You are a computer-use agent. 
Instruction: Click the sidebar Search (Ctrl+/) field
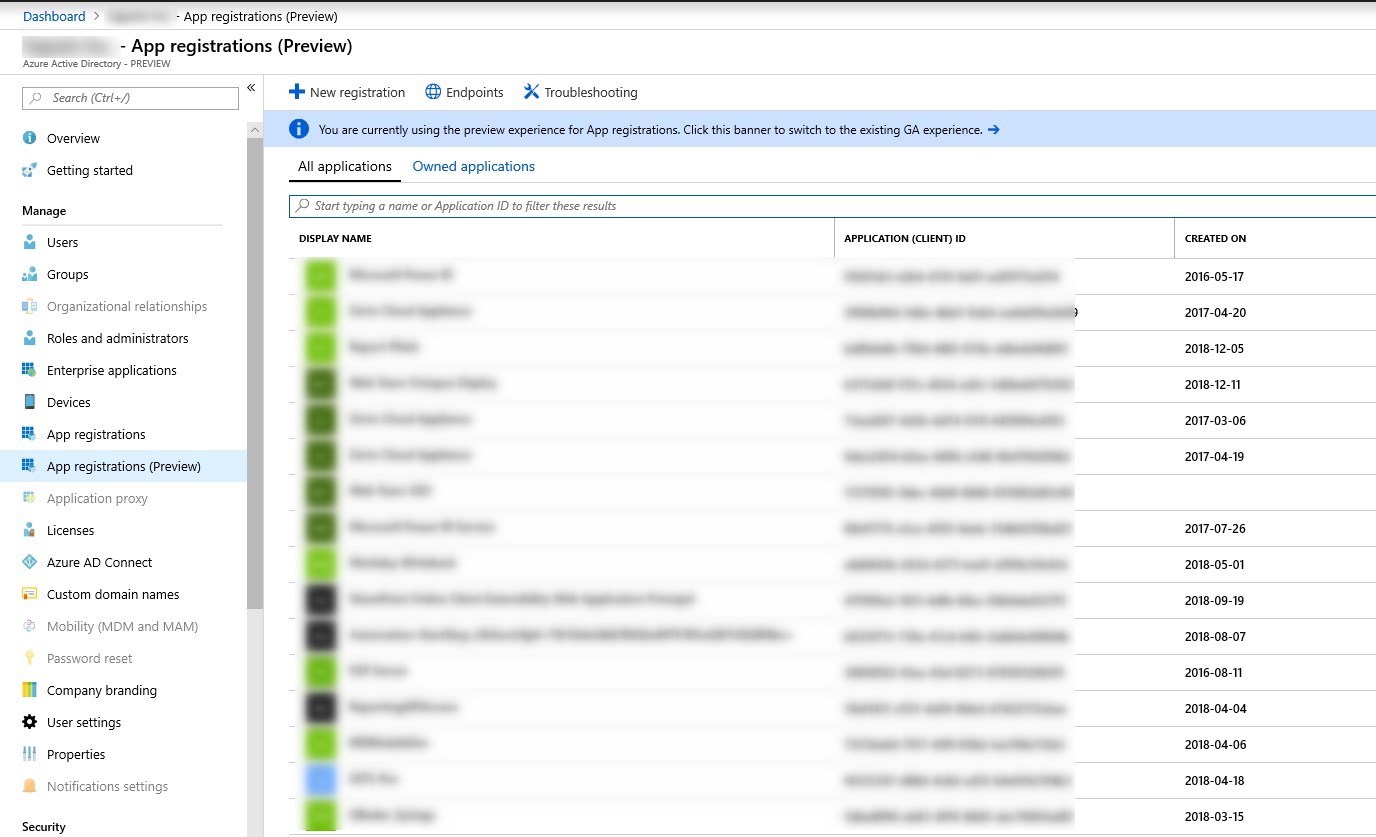(x=130, y=98)
